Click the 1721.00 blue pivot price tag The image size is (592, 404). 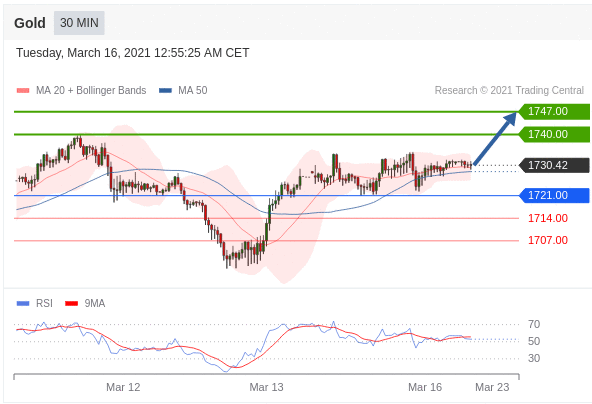(553, 195)
